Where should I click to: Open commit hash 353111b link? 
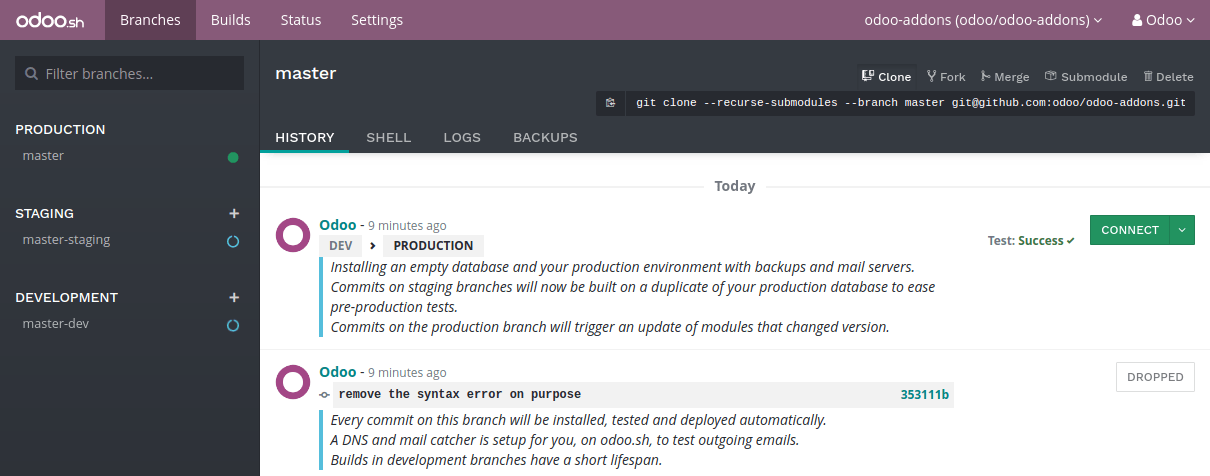click(x=924, y=394)
